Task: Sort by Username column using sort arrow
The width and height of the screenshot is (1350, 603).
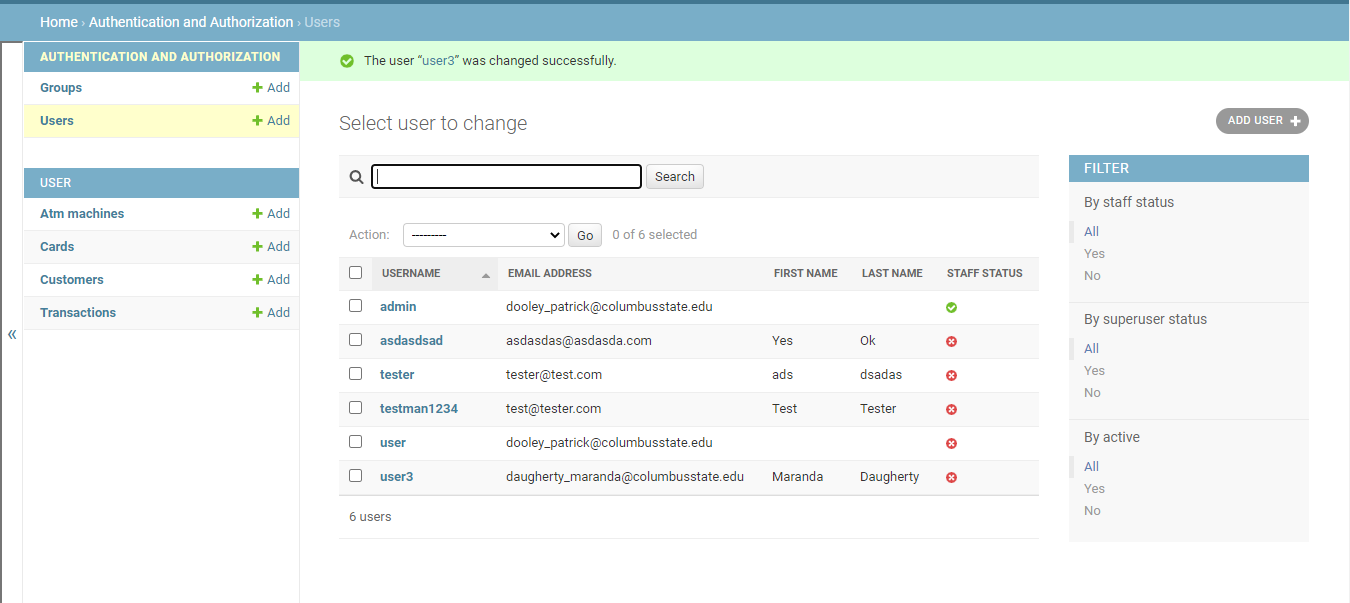Action: coord(486,275)
